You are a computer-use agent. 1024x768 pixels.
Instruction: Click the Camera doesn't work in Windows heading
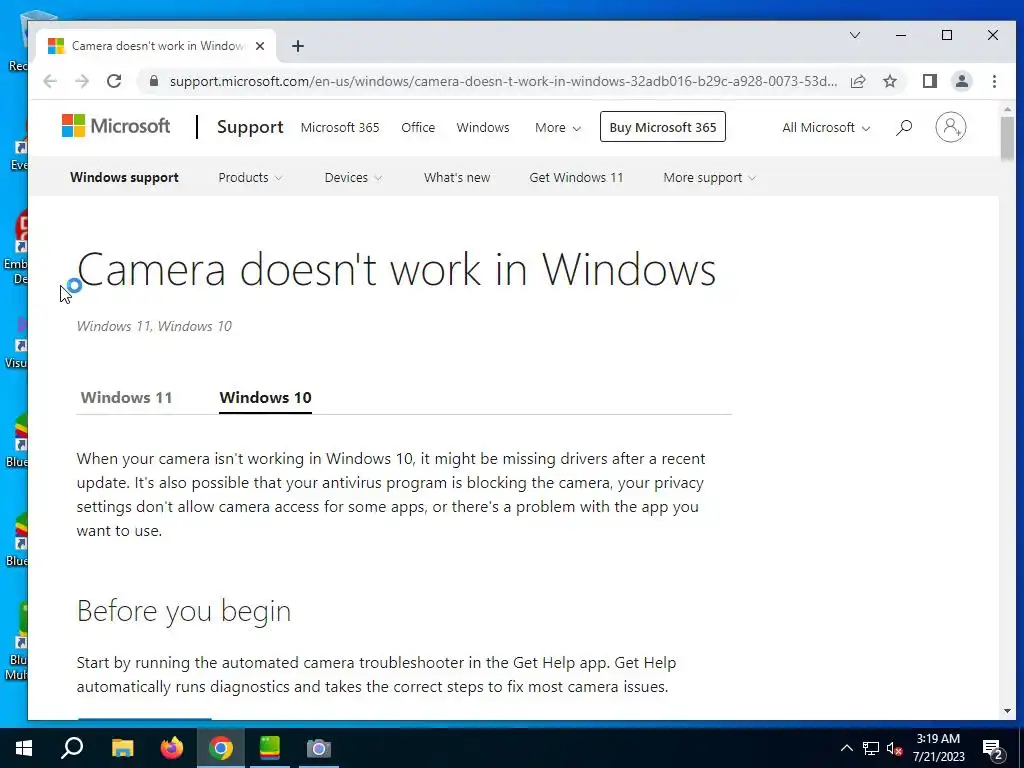(396, 269)
